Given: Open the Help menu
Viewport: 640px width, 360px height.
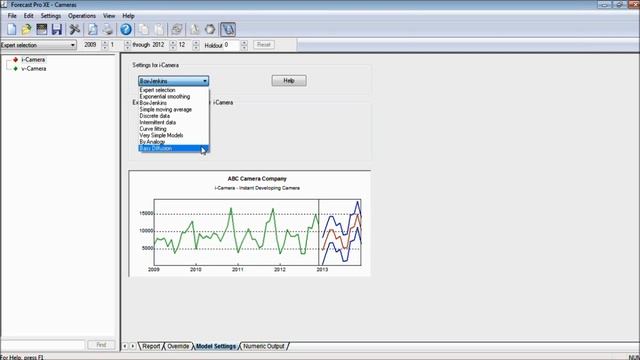Looking at the screenshot, I should 128,16.
